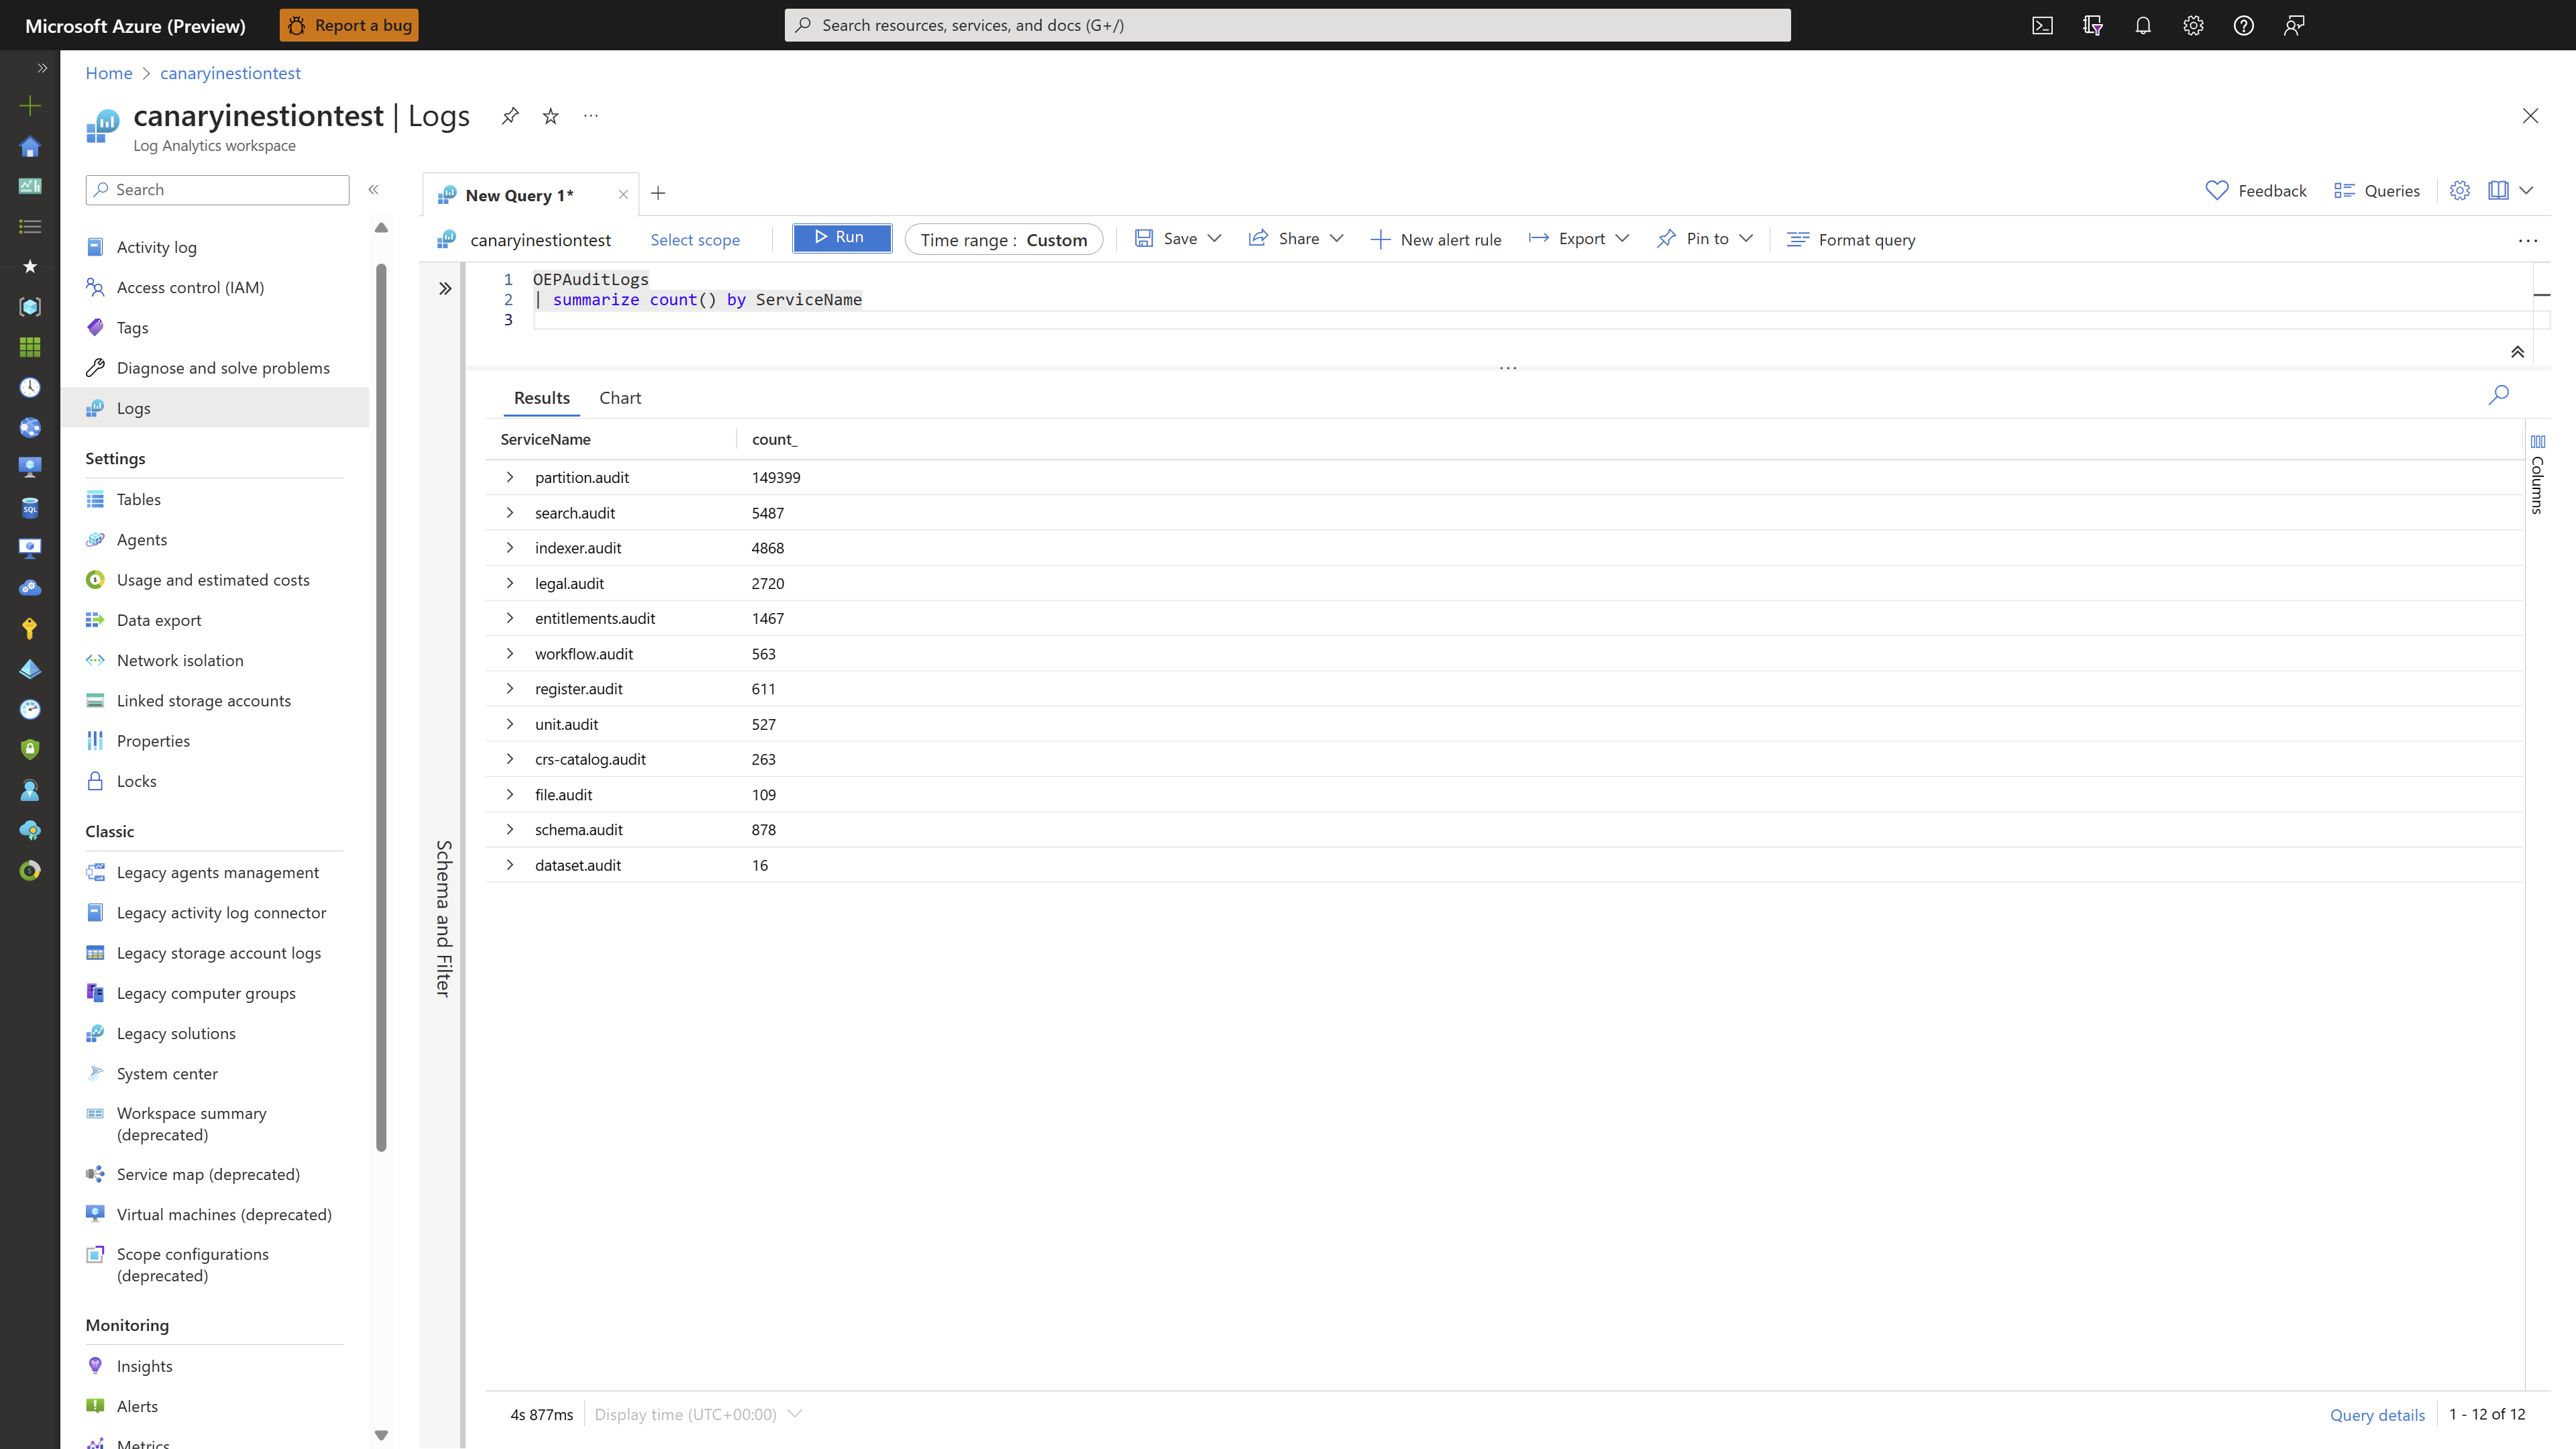Open the Help question mark icon
The width and height of the screenshot is (2576, 1449).
pyautogui.click(x=2243, y=25)
